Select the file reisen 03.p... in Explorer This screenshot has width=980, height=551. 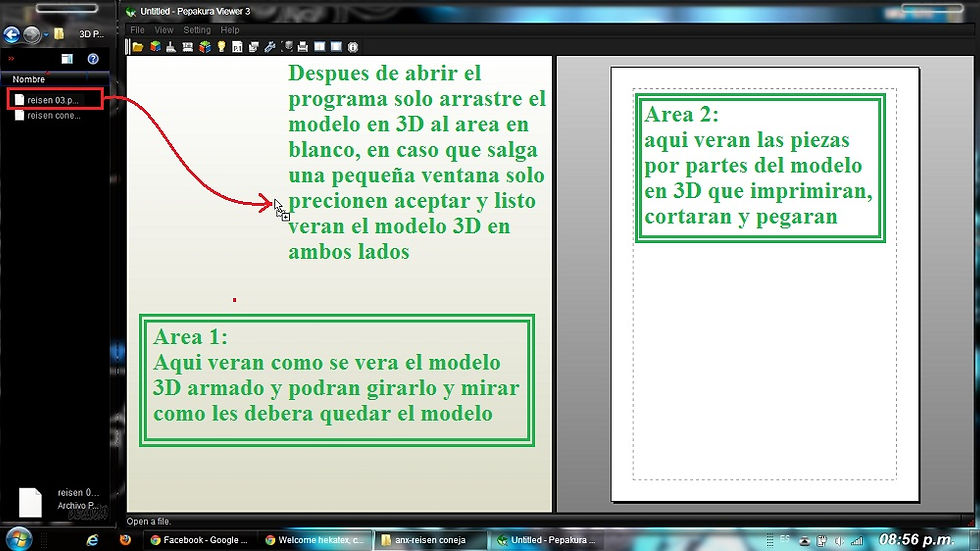[54, 100]
